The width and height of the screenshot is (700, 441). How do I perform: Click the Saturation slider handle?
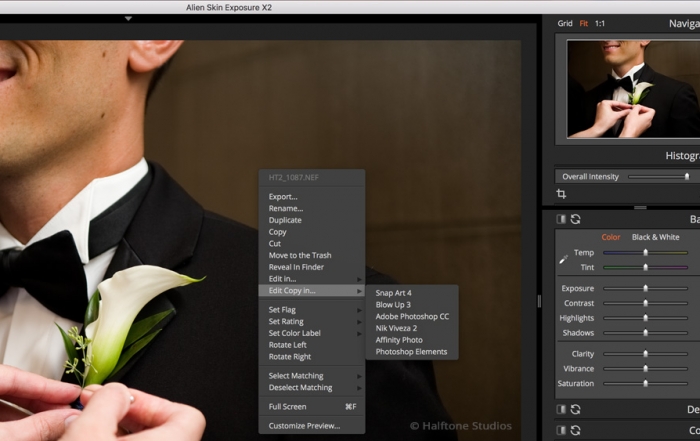click(646, 383)
